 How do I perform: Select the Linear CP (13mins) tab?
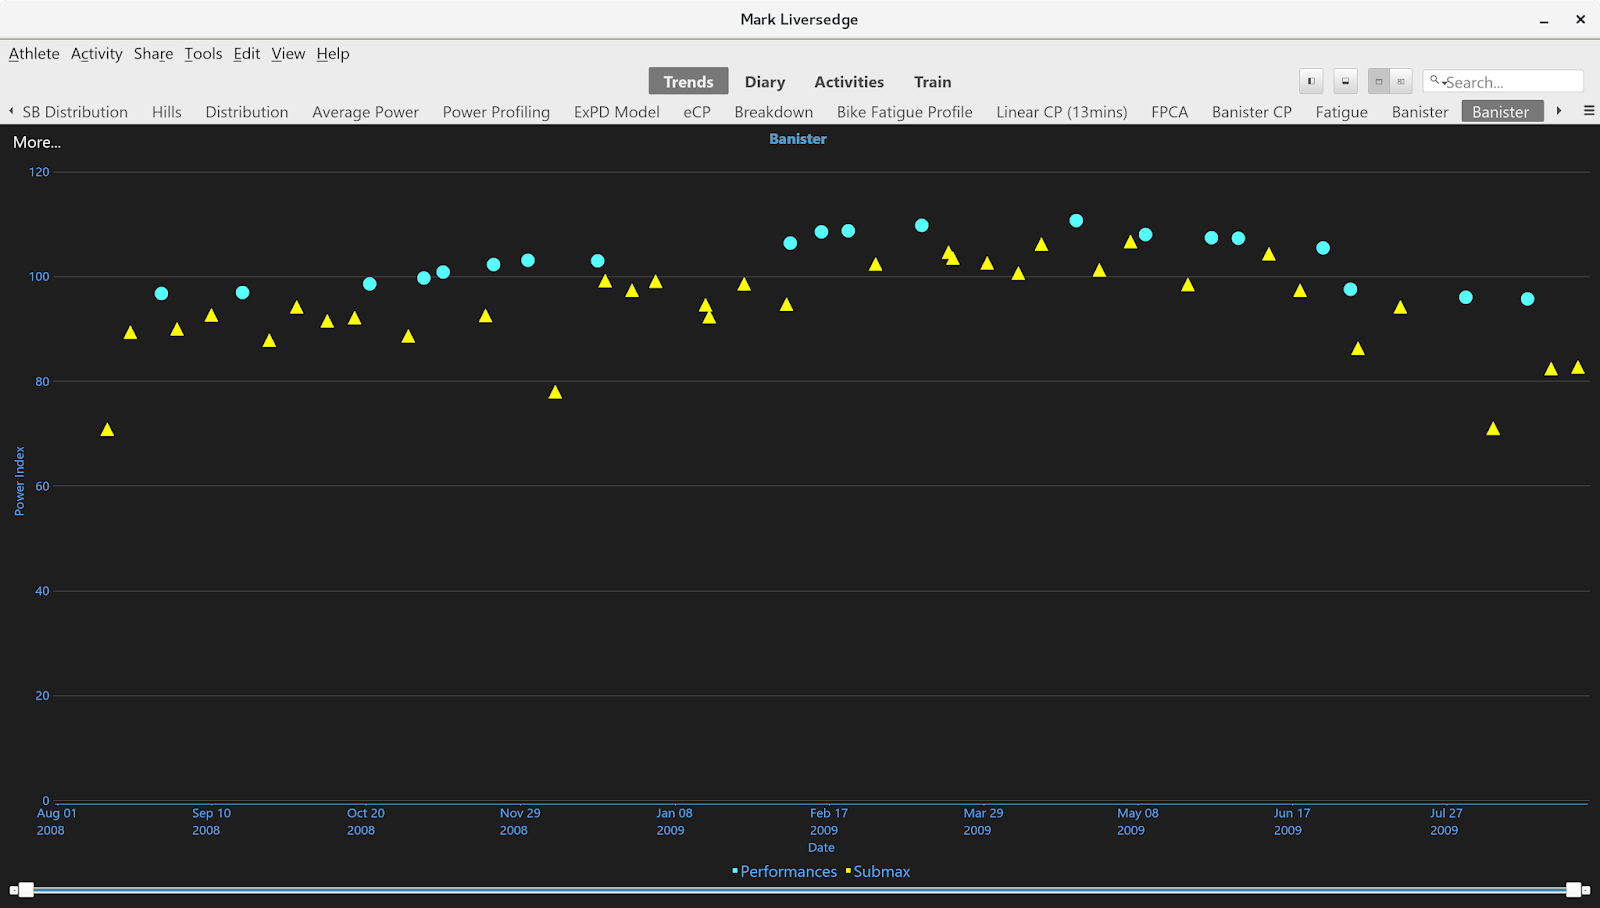(x=1062, y=112)
